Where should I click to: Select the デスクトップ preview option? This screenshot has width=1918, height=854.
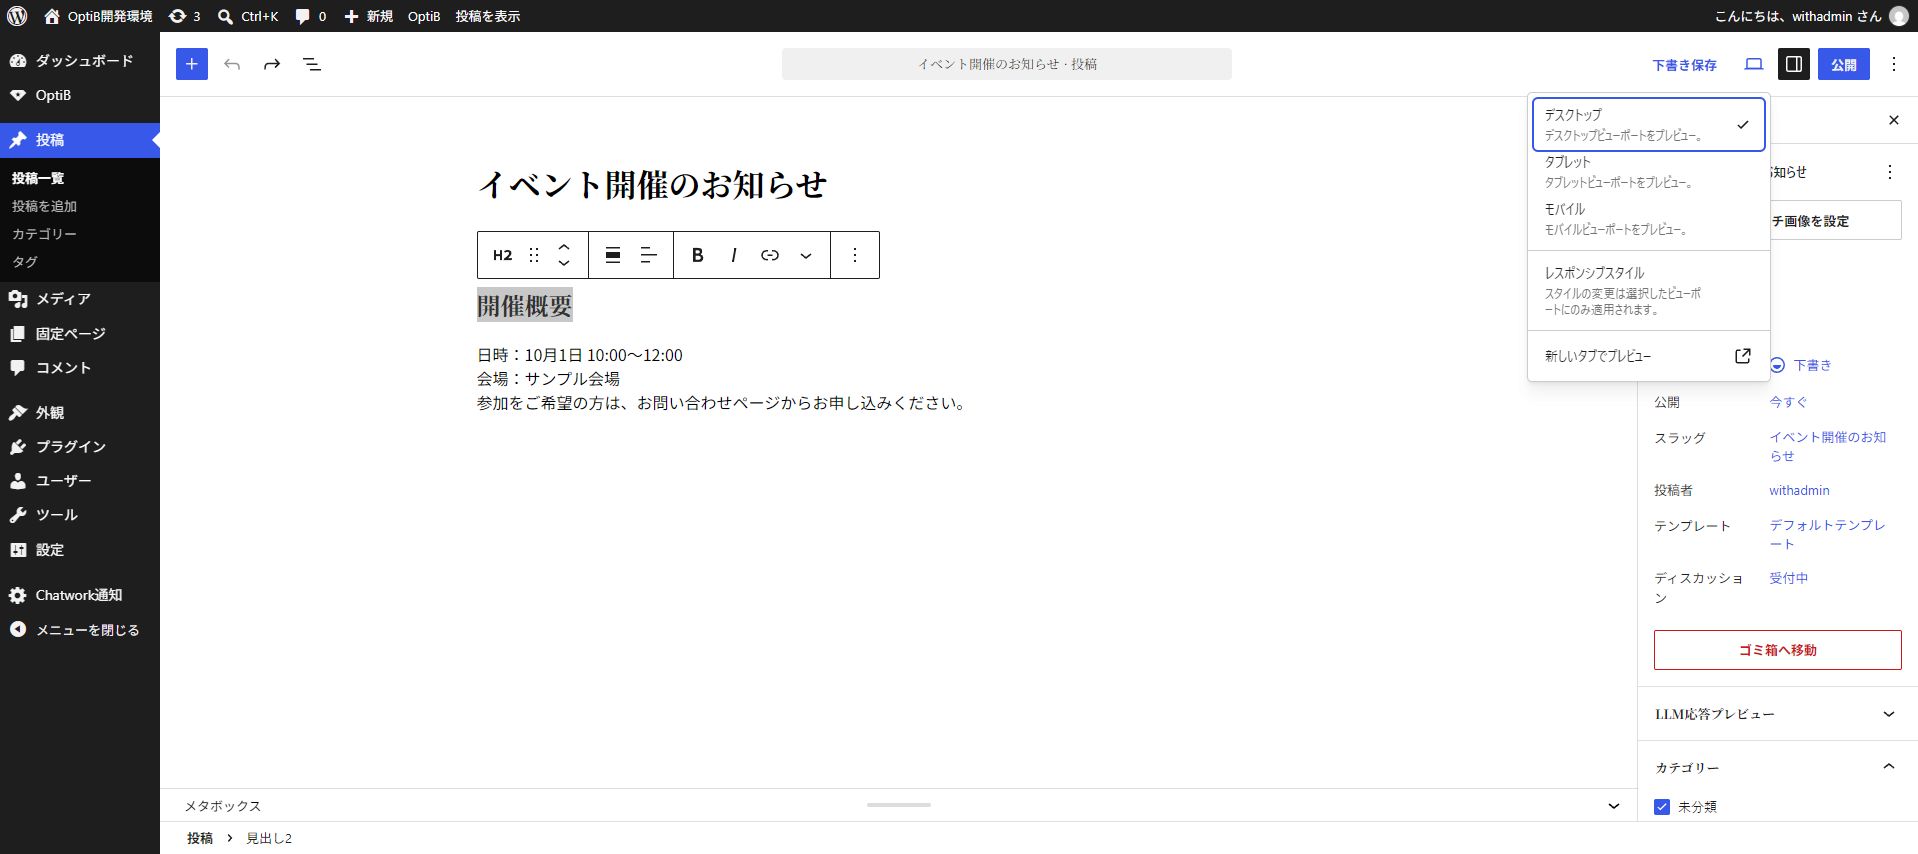pyautogui.click(x=1648, y=124)
